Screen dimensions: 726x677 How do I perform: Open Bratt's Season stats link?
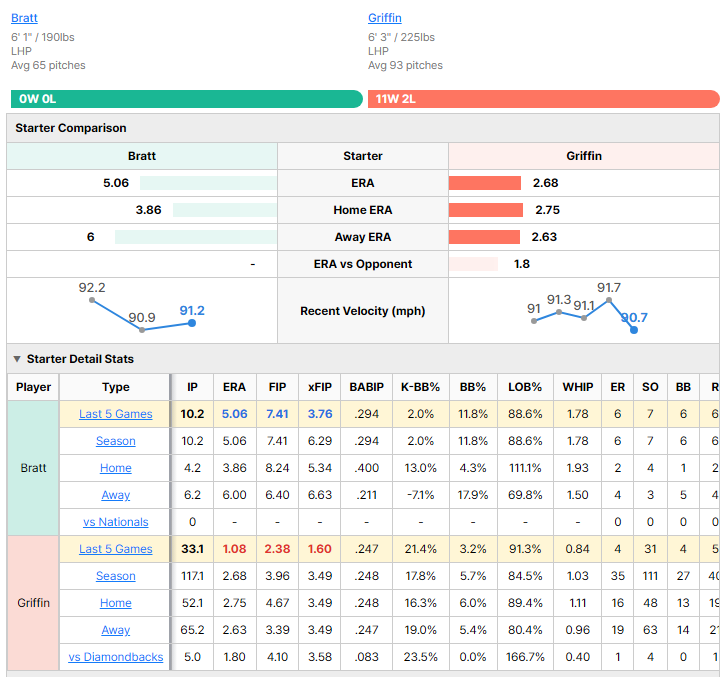[115, 441]
